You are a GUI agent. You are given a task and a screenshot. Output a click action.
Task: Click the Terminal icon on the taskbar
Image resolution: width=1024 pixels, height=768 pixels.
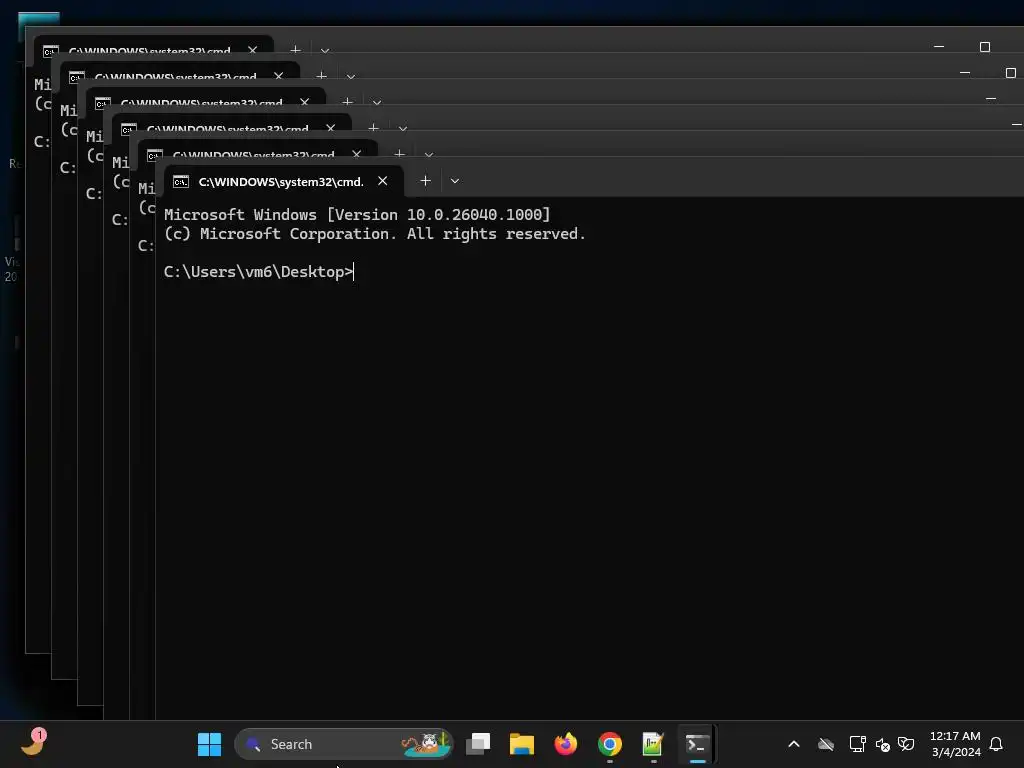[x=697, y=744]
